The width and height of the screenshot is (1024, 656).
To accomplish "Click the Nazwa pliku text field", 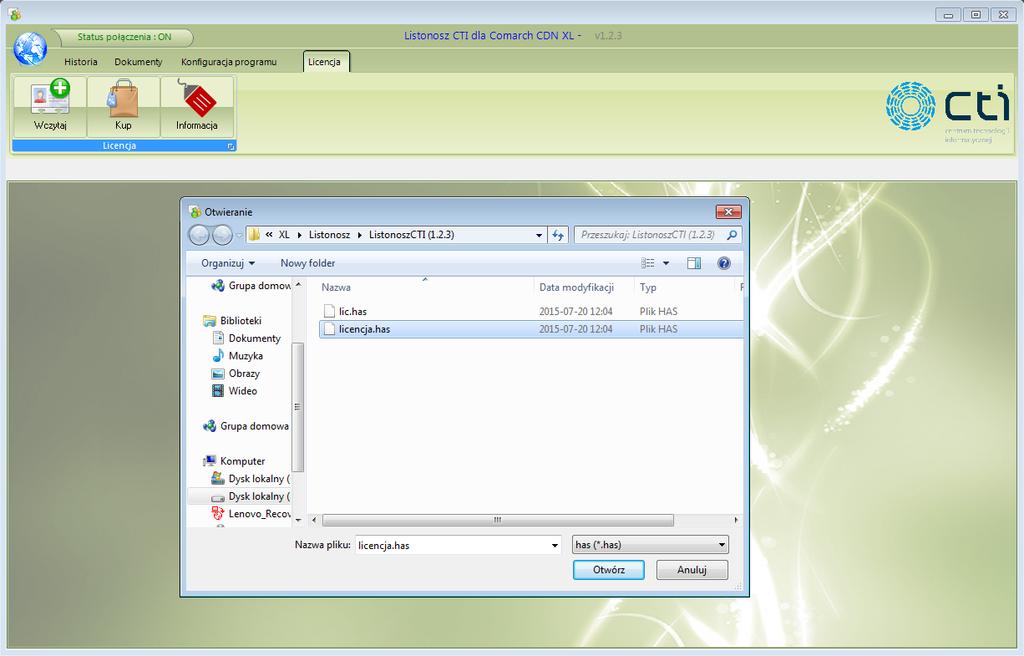I will (452, 545).
